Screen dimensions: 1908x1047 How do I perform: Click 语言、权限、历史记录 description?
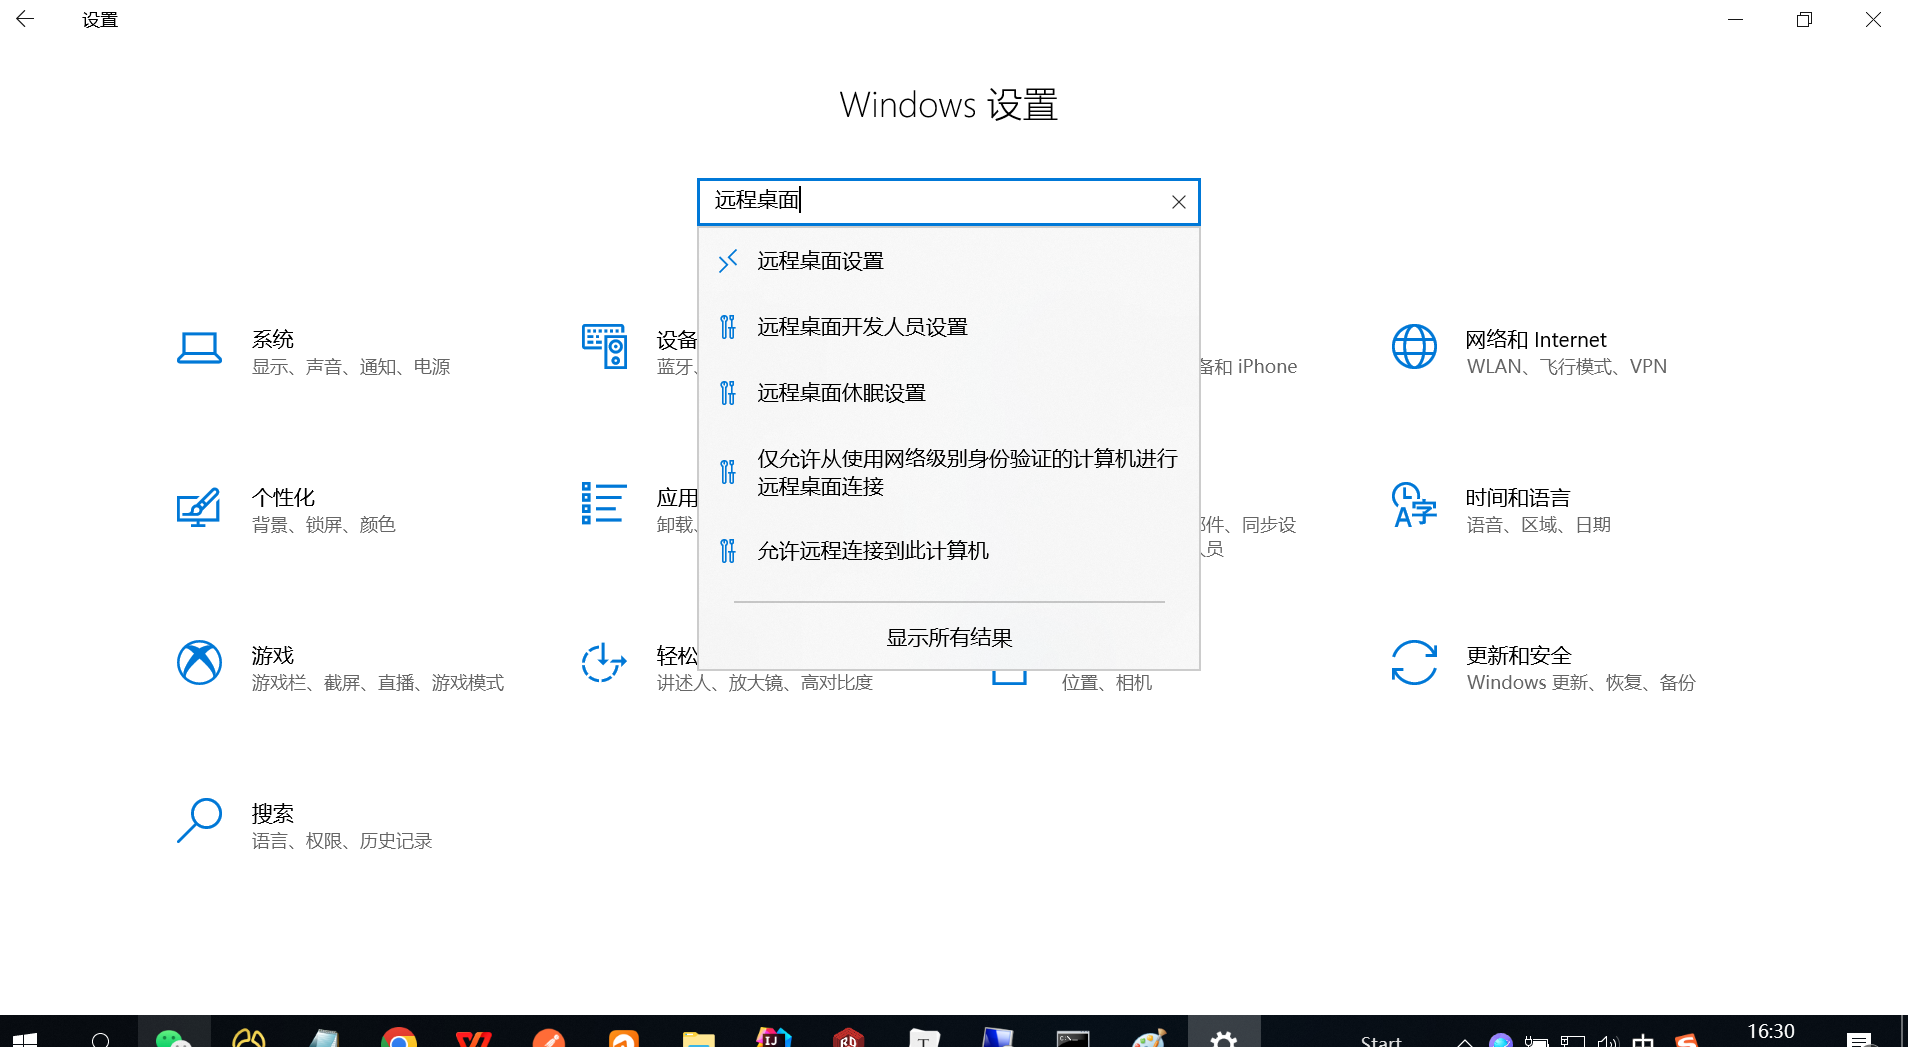pyautogui.click(x=342, y=841)
